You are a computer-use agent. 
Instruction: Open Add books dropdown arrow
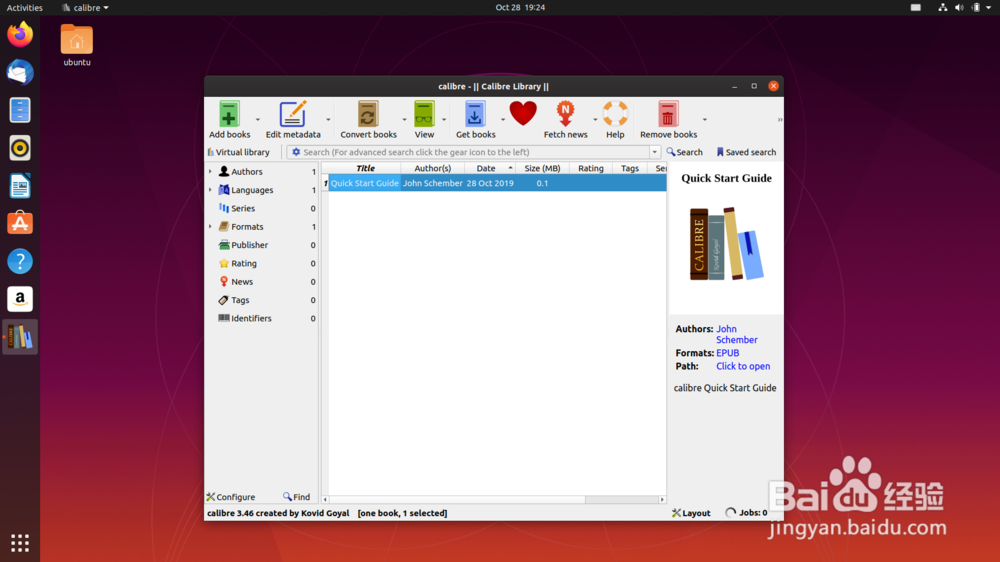click(258, 119)
